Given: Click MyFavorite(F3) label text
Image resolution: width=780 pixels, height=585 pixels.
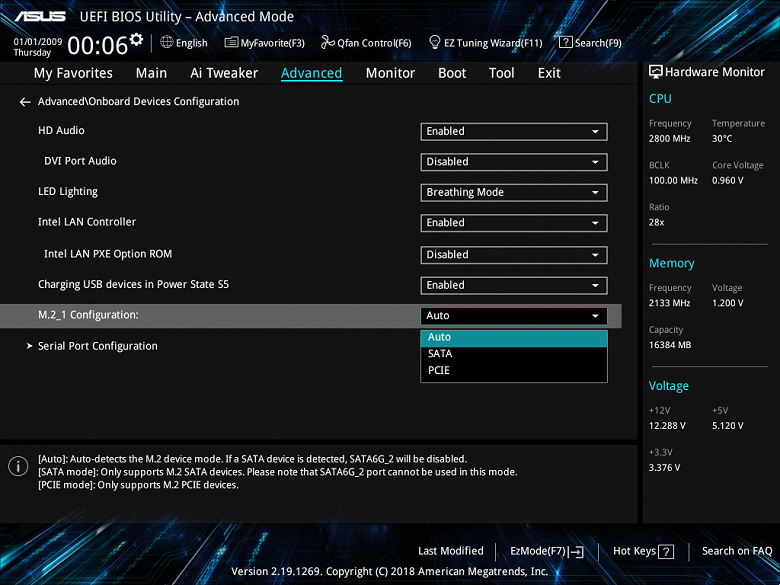Looking at the screenshot, I should click(273, 43).
